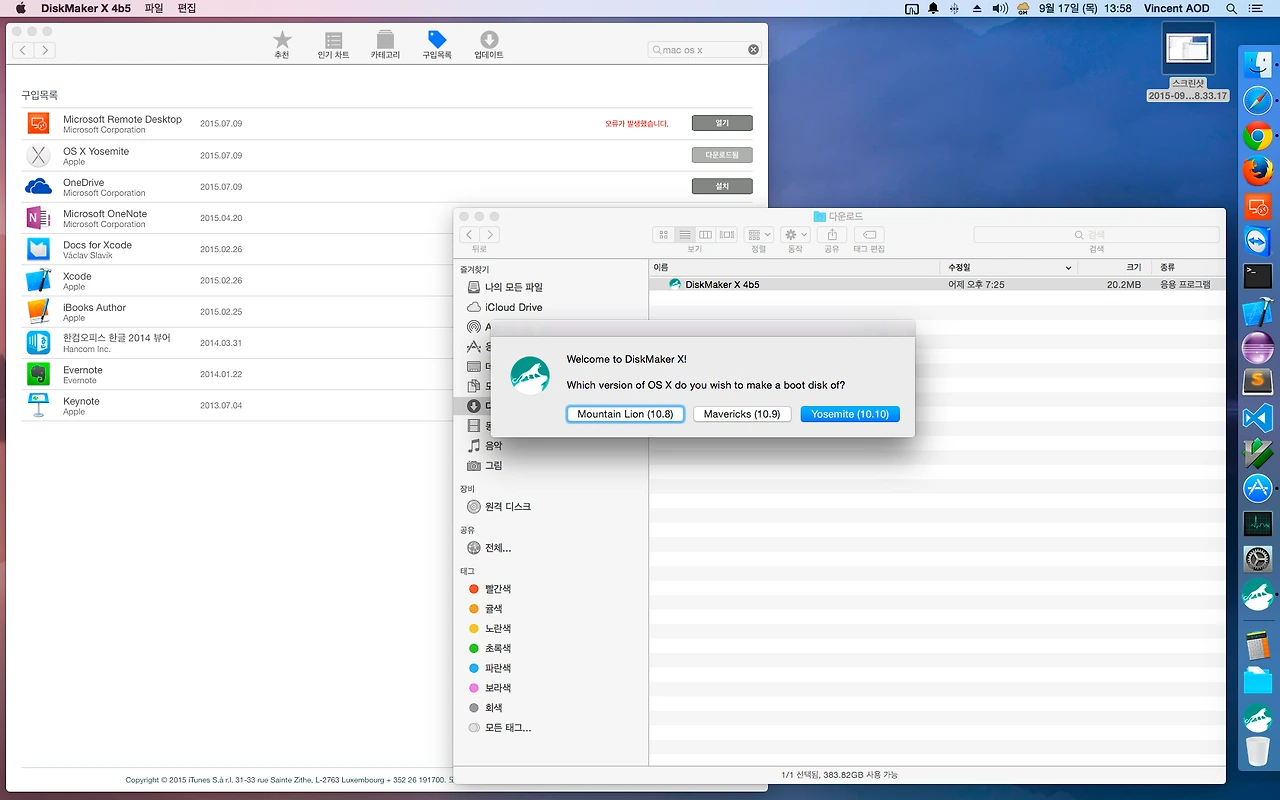The height and width of the screenshot is (800, 1280).
Task: Select the 구입목록 tab in App Store
Action: [x=437, y=44]
